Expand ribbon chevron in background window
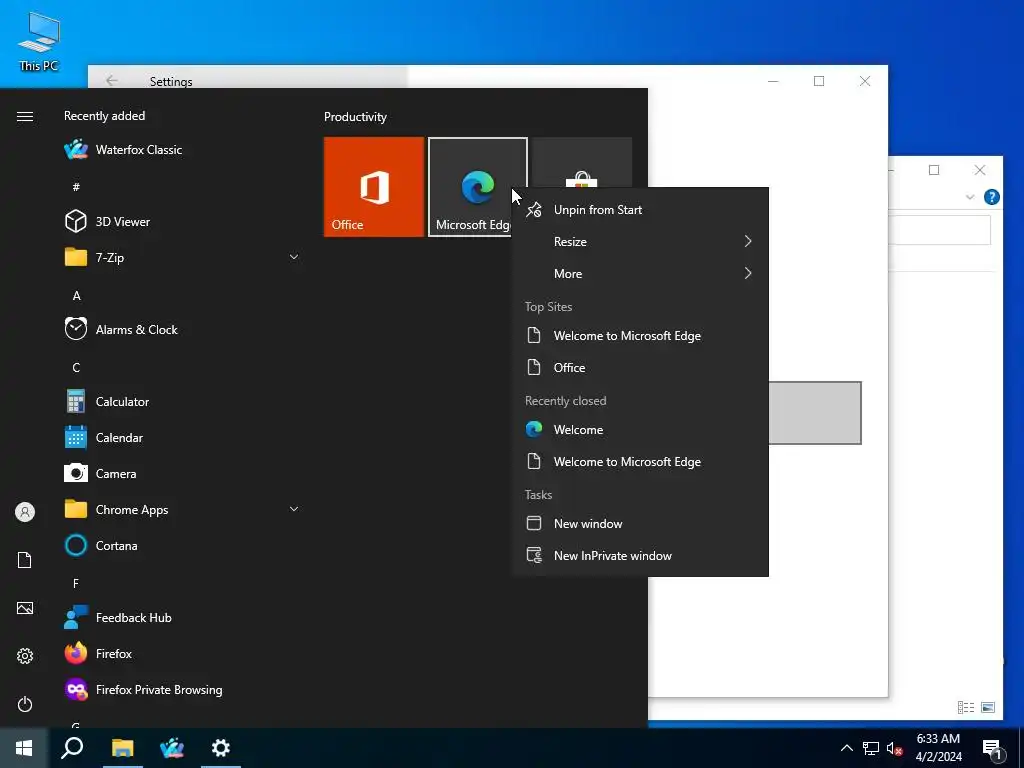 pos(970,197)
